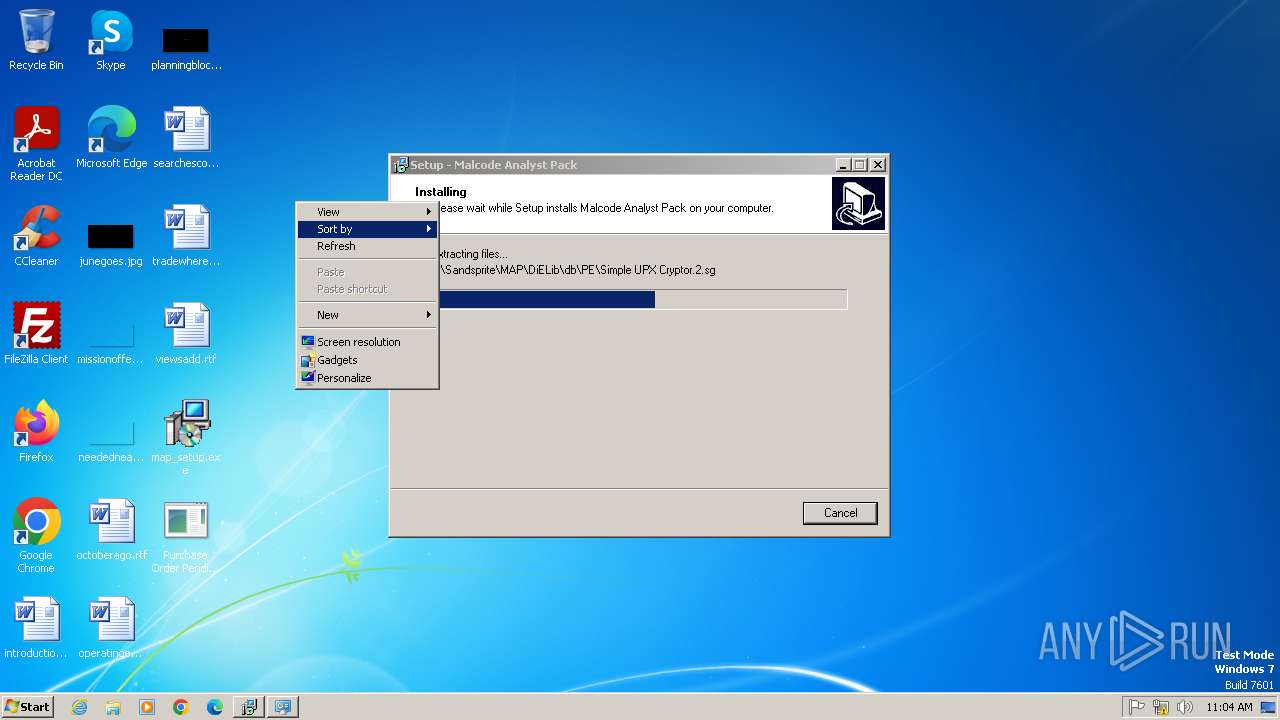Open viewsadd.rtf document
The height and width of the screenshot is (720, 1280).
[186, 334]
